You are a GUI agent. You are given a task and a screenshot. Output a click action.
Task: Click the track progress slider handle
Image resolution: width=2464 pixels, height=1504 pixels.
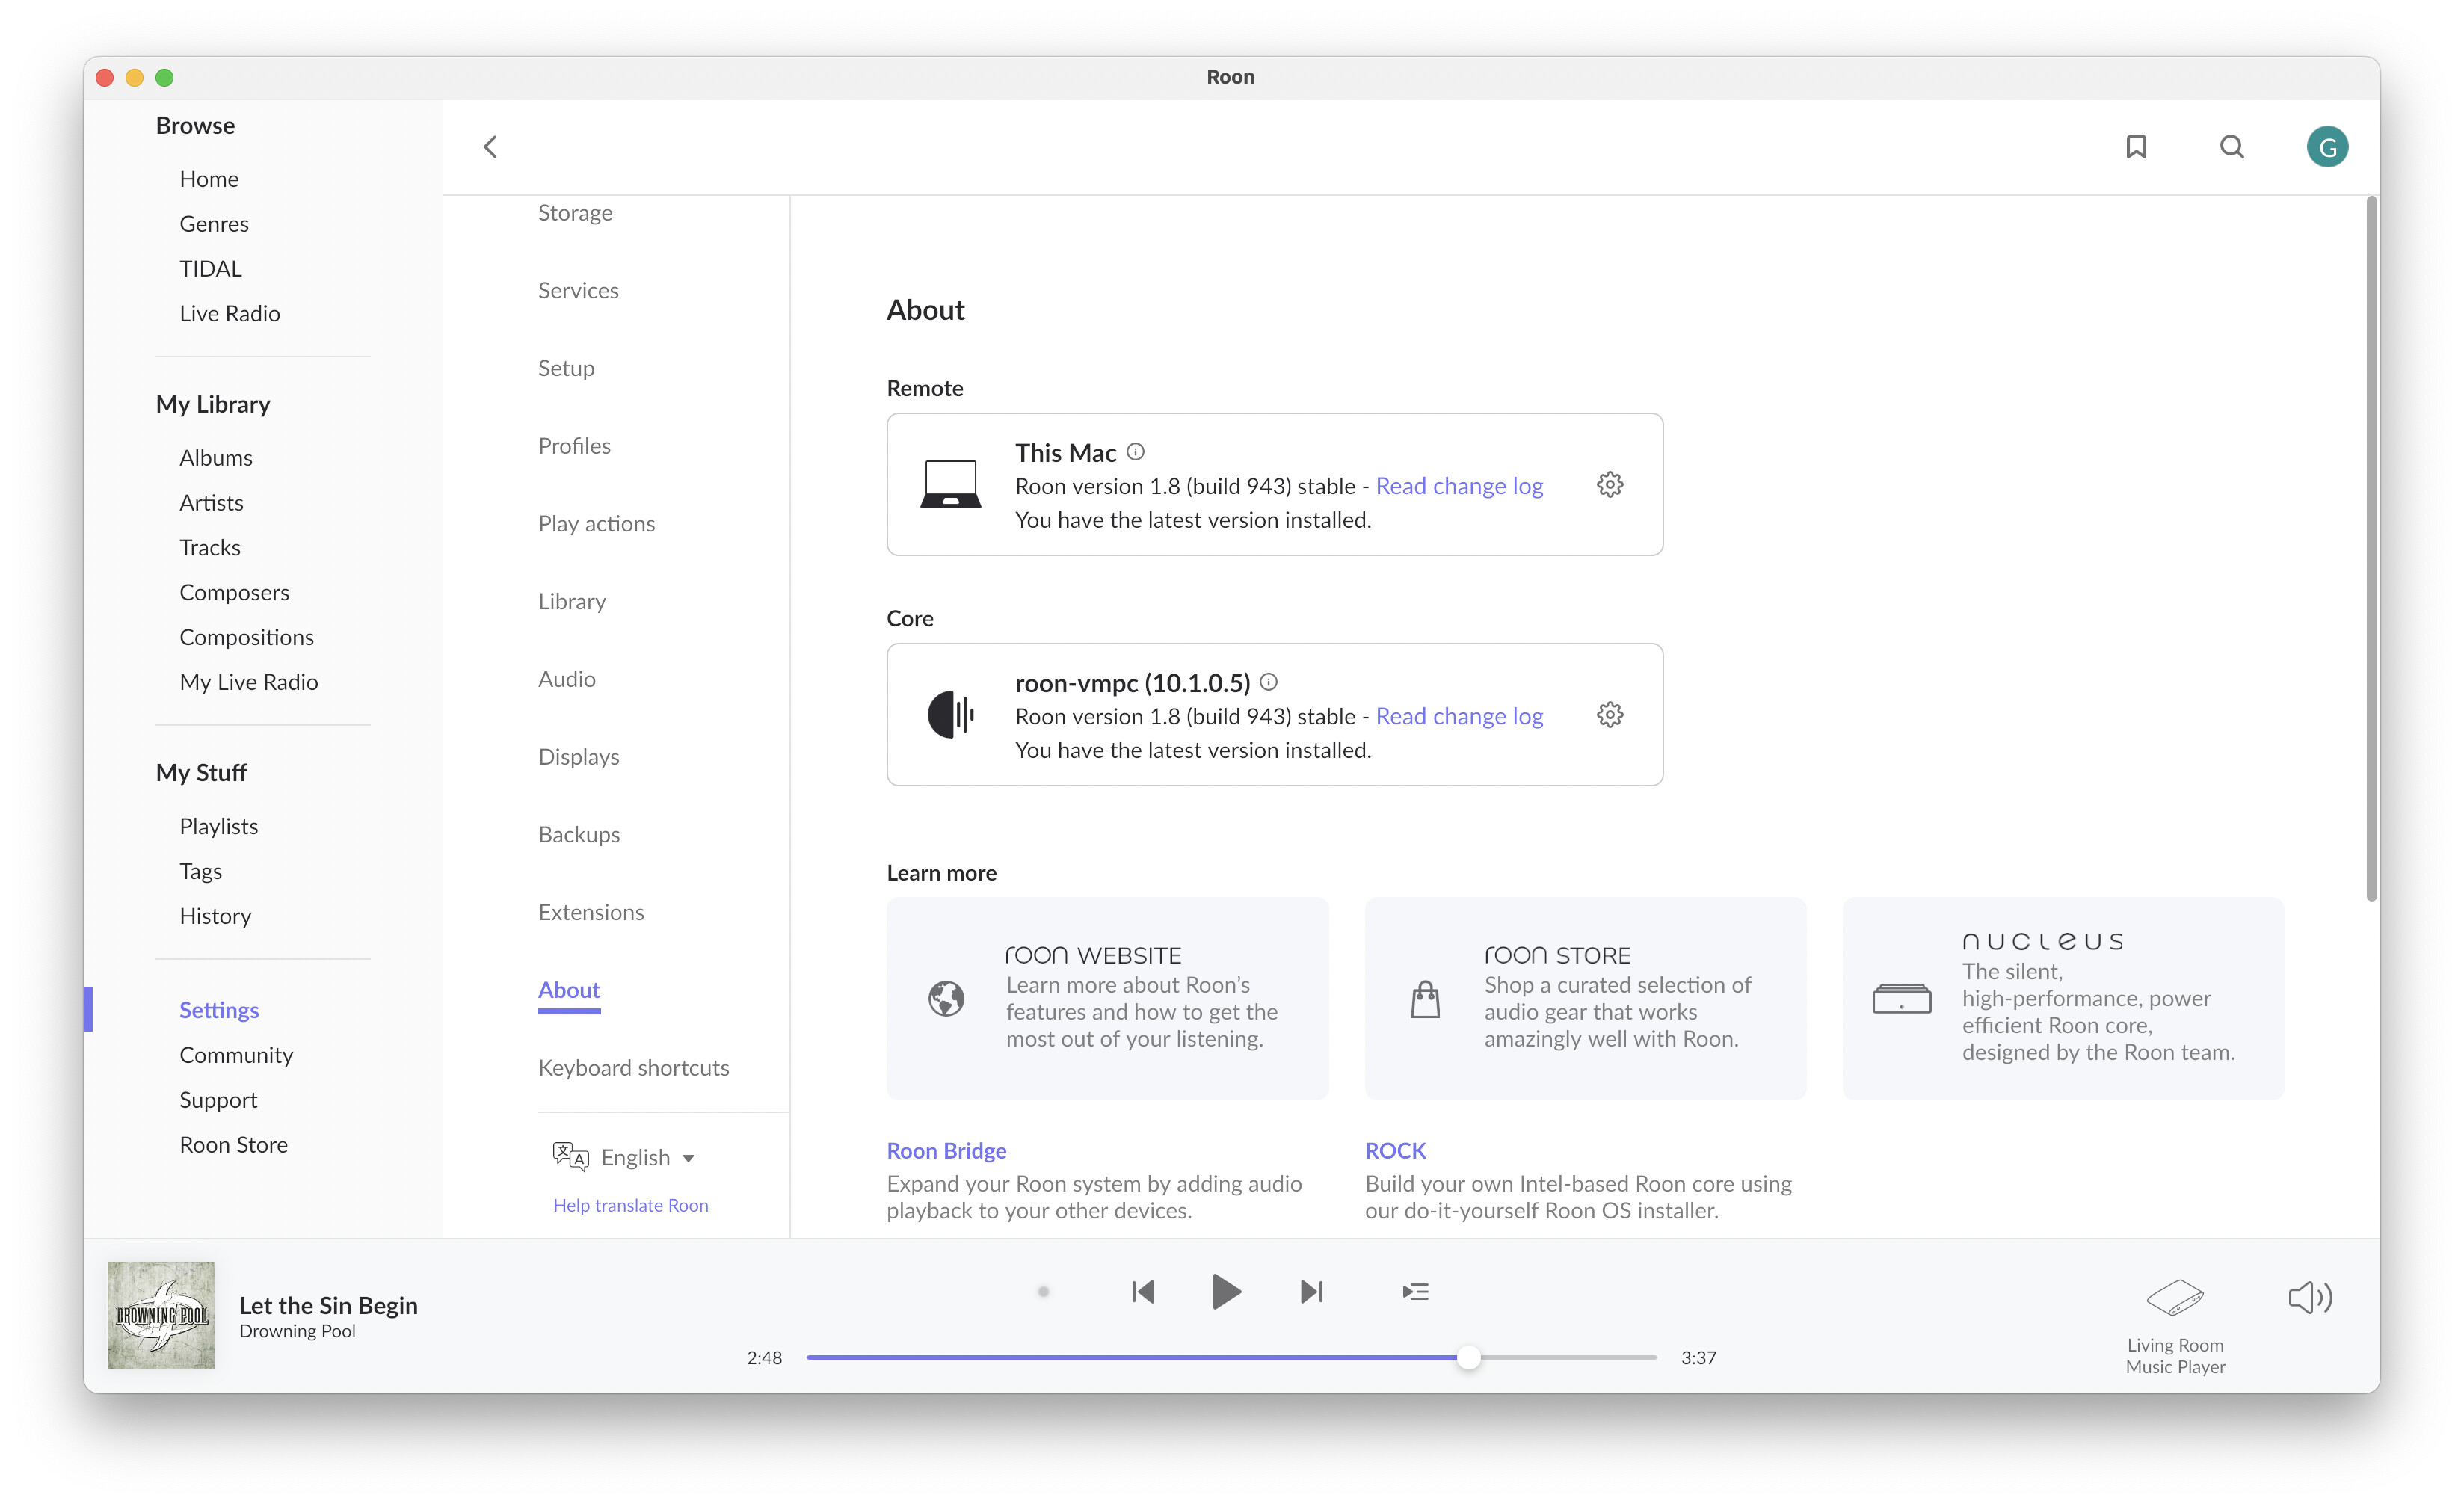click(x=1468, y=1357)
